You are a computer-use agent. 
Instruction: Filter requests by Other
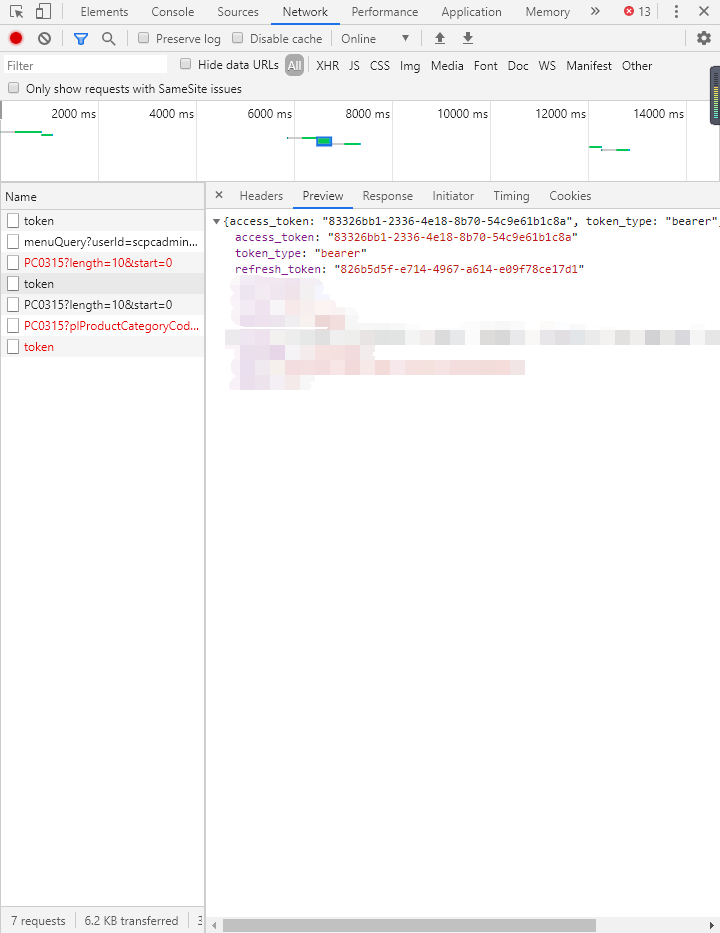[637, 65]
